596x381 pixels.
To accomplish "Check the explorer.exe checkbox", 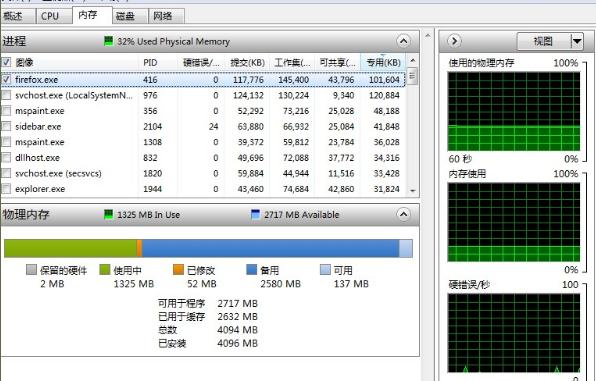I will pos(6,189).
